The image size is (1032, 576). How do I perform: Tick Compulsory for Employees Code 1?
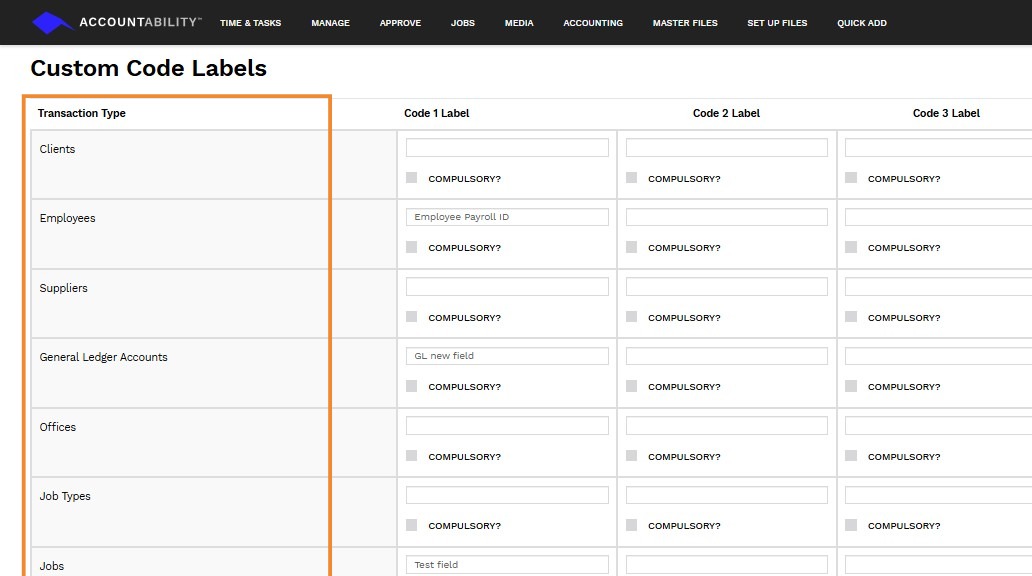click(412, 247)
